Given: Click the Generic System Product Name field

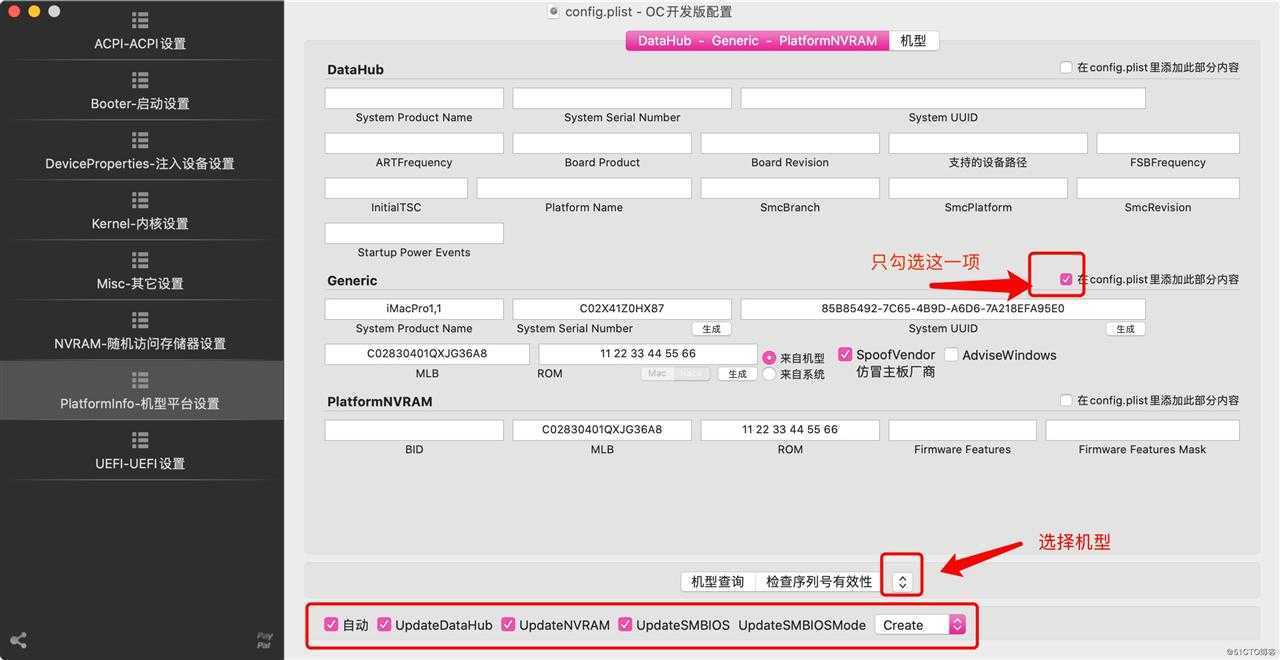Looking at the screenshot, I should [x=414, y=309].
